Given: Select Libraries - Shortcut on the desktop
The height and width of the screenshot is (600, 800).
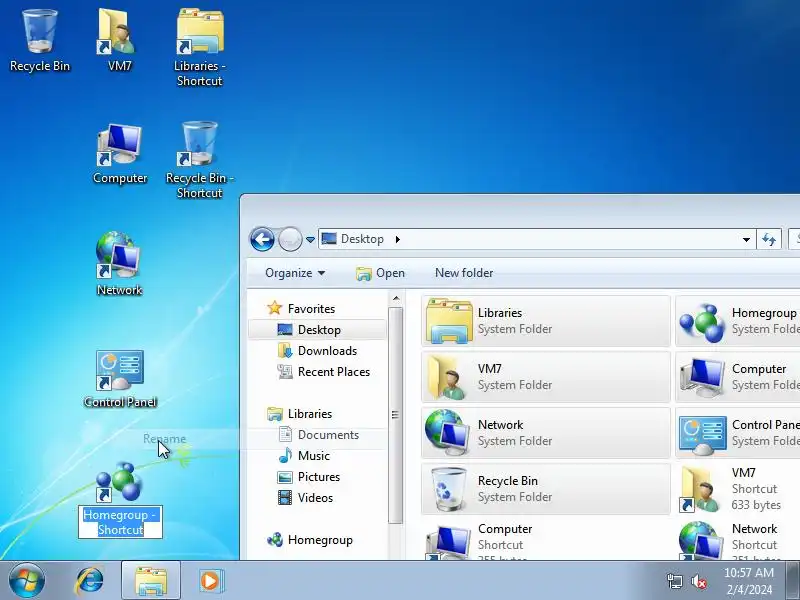Looking at the screenshot, I should [199, 47].
